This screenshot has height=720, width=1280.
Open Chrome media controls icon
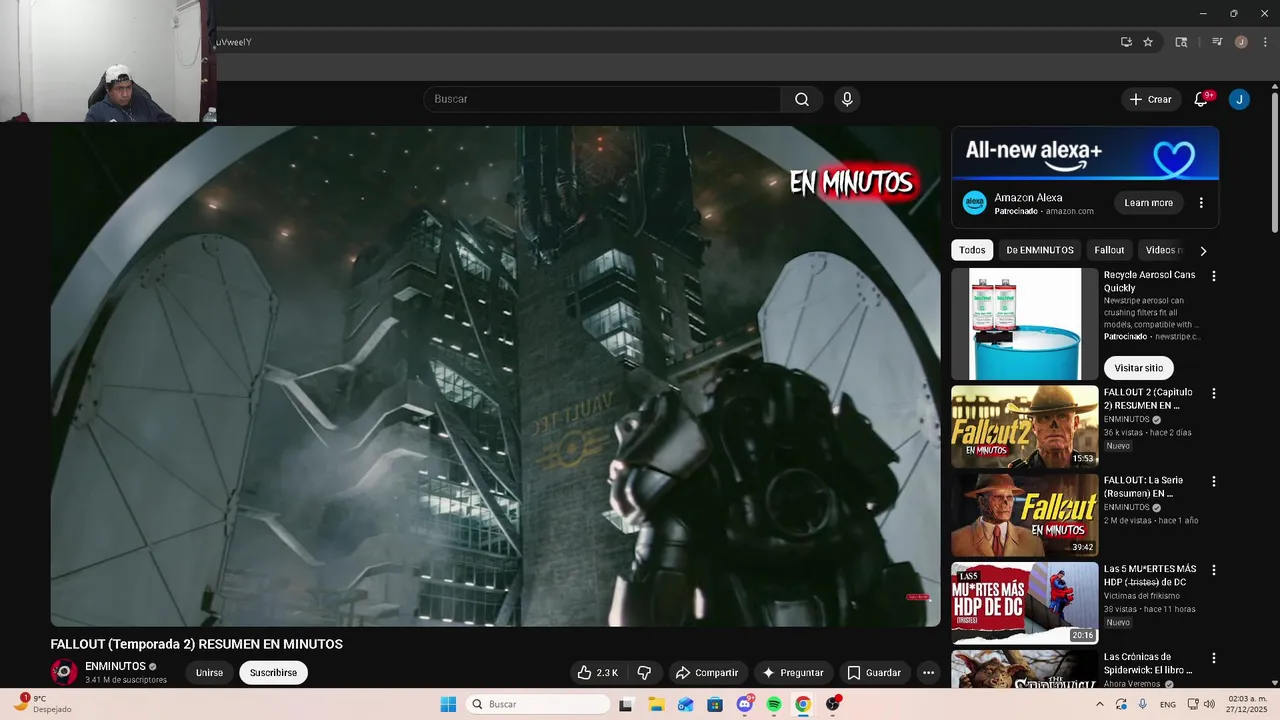click(x=1217, y=42)
